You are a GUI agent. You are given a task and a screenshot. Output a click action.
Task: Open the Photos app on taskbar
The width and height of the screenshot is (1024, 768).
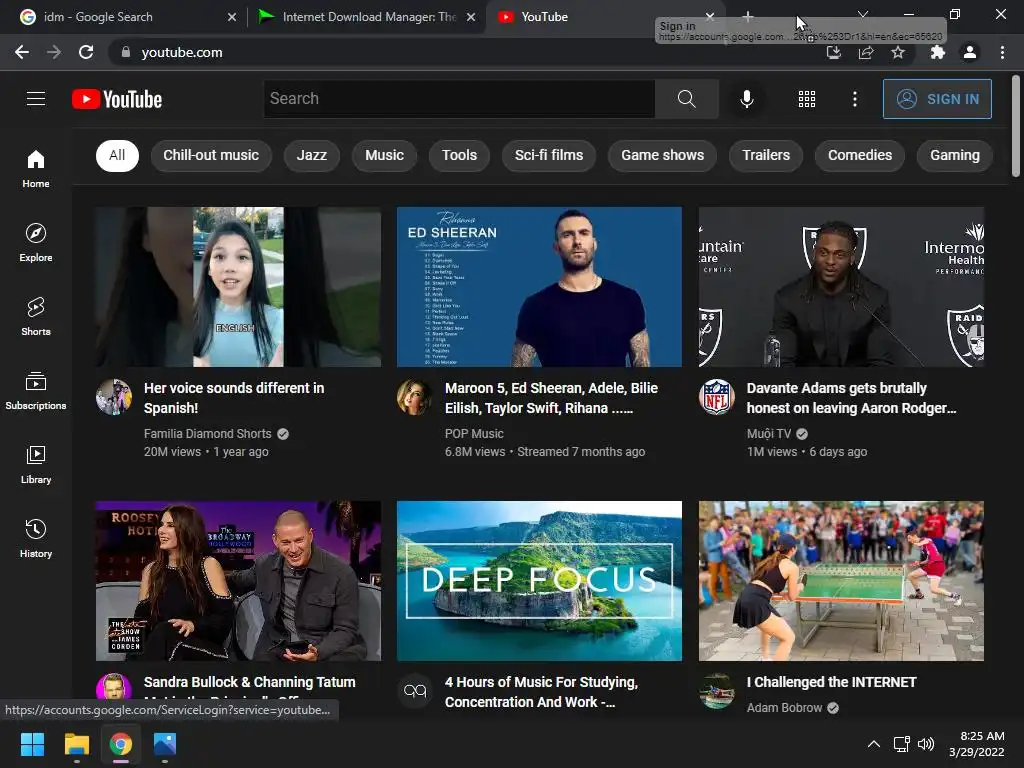click(165, 744)
